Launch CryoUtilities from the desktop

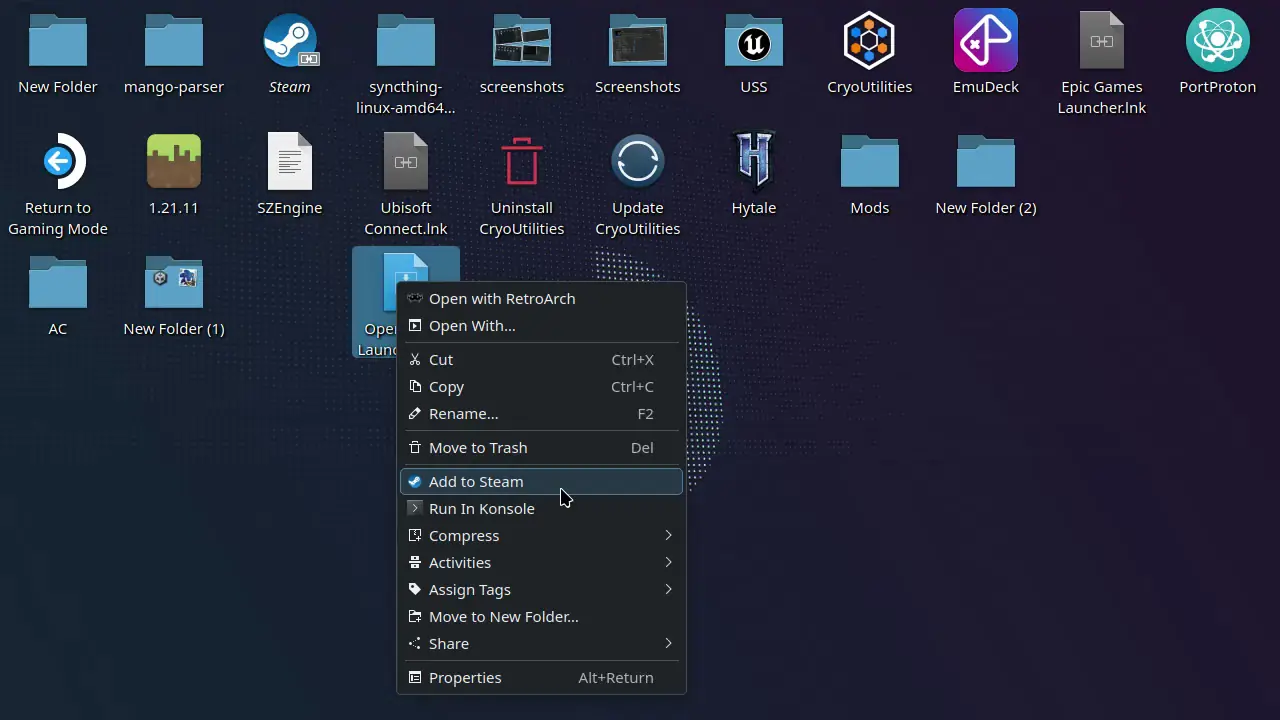pyautogui.click(x=869, y=40)
